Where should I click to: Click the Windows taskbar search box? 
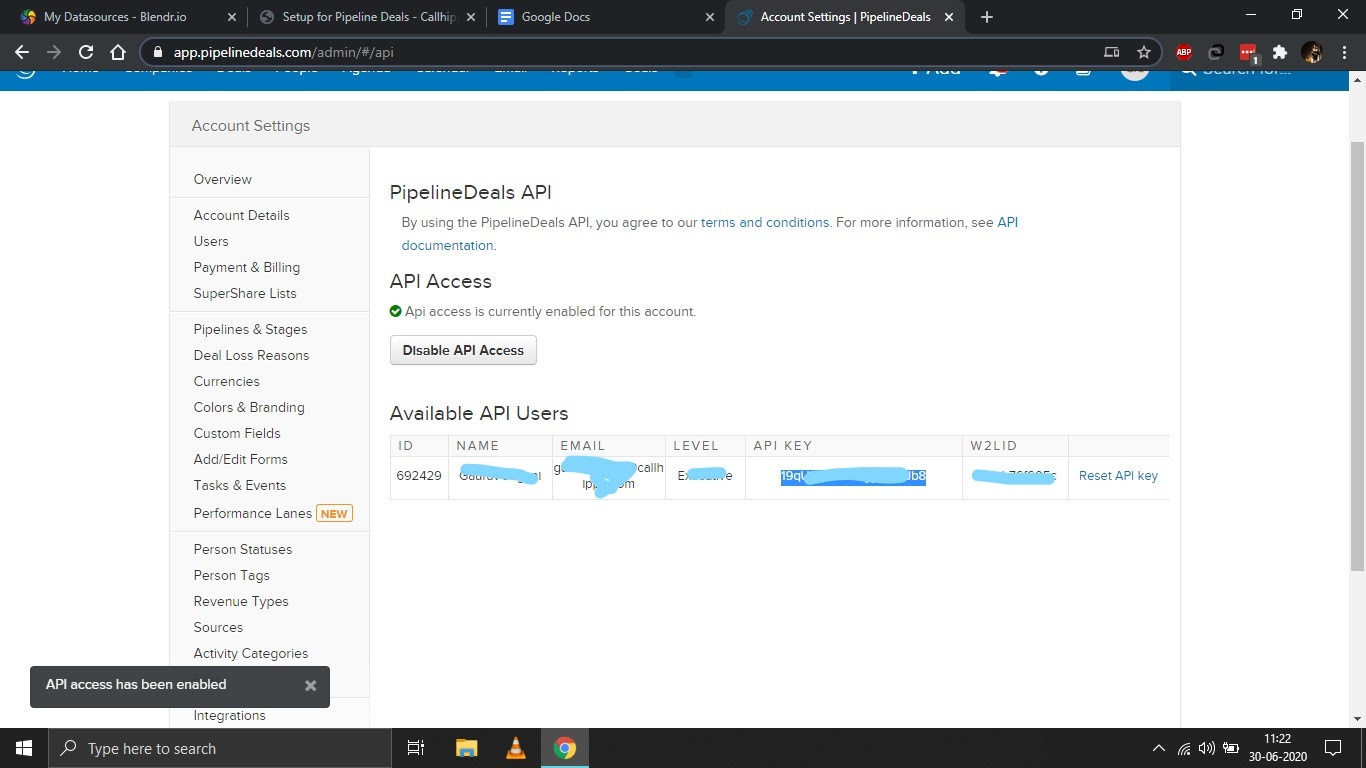(x=218, y=748)
